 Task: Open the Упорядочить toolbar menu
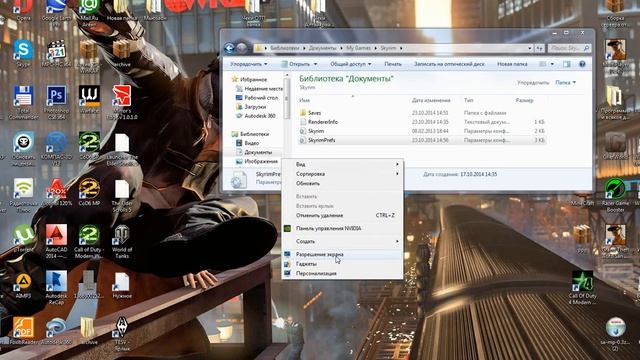[249, 64]
